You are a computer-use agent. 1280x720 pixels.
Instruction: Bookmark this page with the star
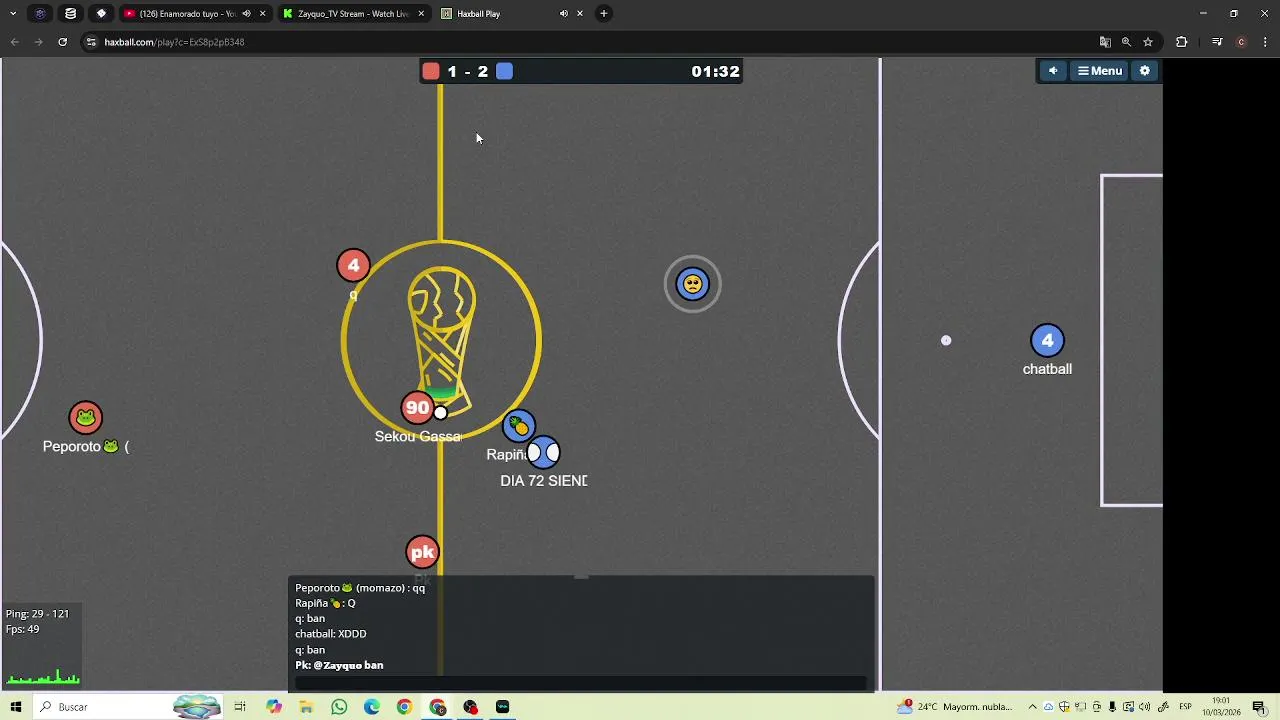click(x=1148, y=42)
